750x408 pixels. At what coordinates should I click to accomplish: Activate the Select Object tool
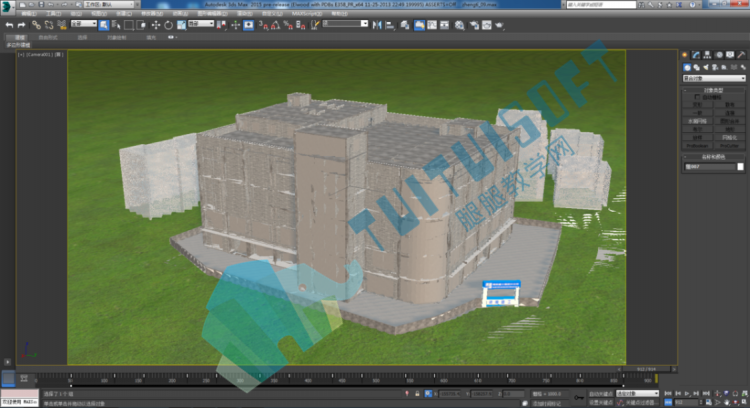pos(104,25)
